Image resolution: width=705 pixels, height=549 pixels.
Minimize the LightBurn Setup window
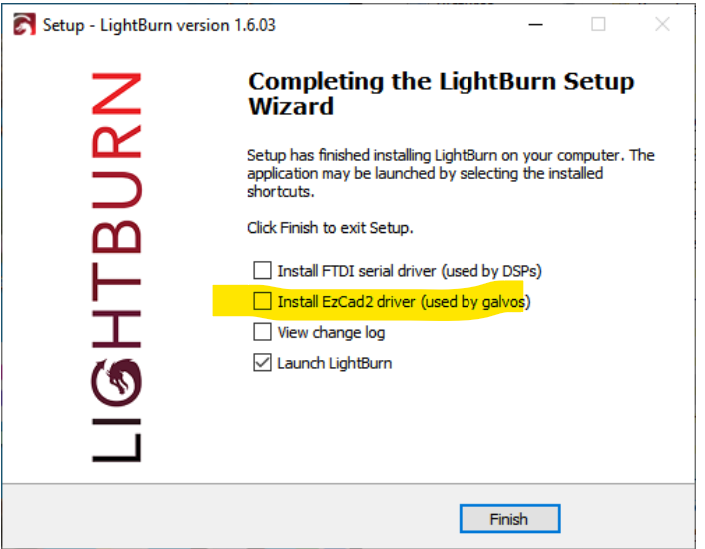535,24
